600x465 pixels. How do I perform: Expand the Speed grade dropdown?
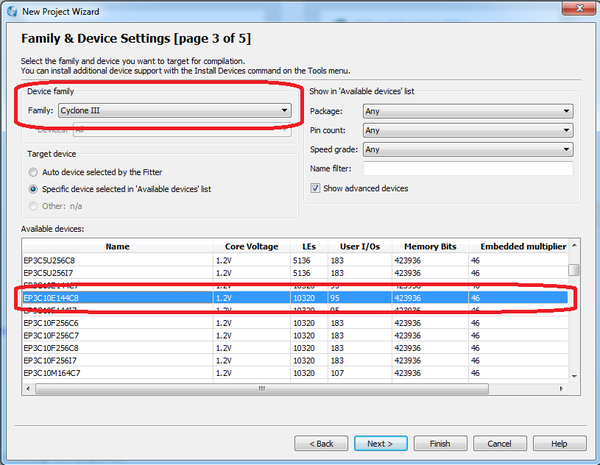coord(467,150)
